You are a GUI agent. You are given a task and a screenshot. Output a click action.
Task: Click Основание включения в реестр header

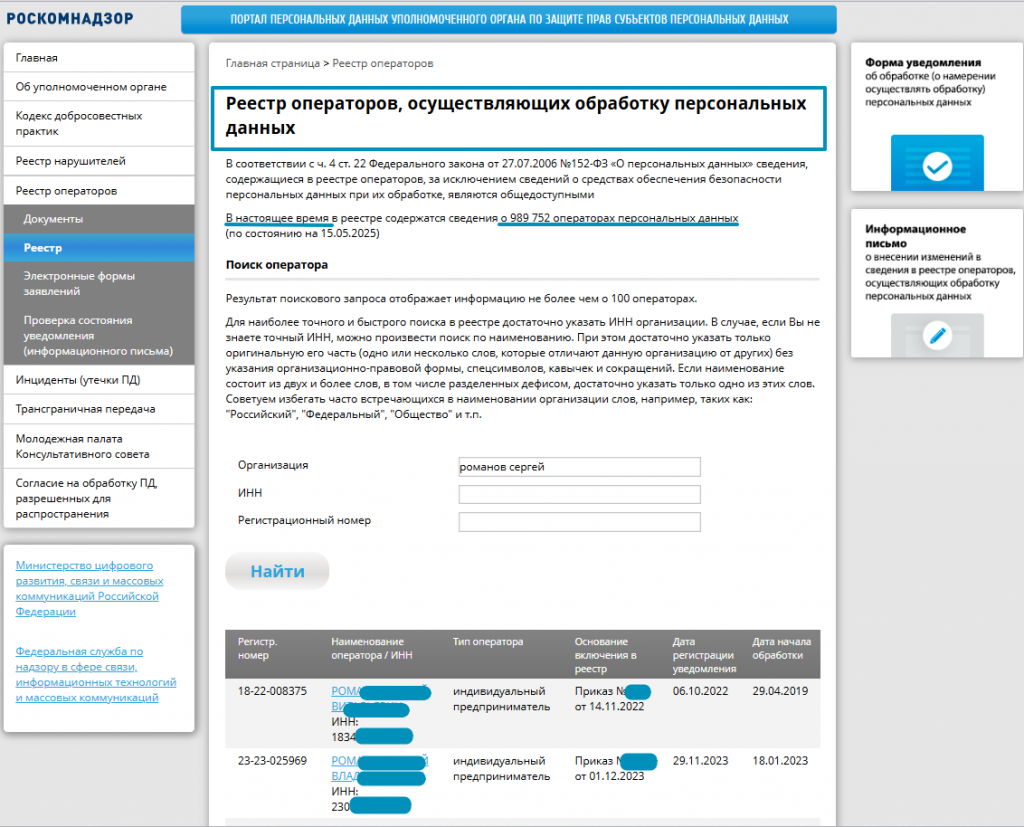tap(605, 655)
